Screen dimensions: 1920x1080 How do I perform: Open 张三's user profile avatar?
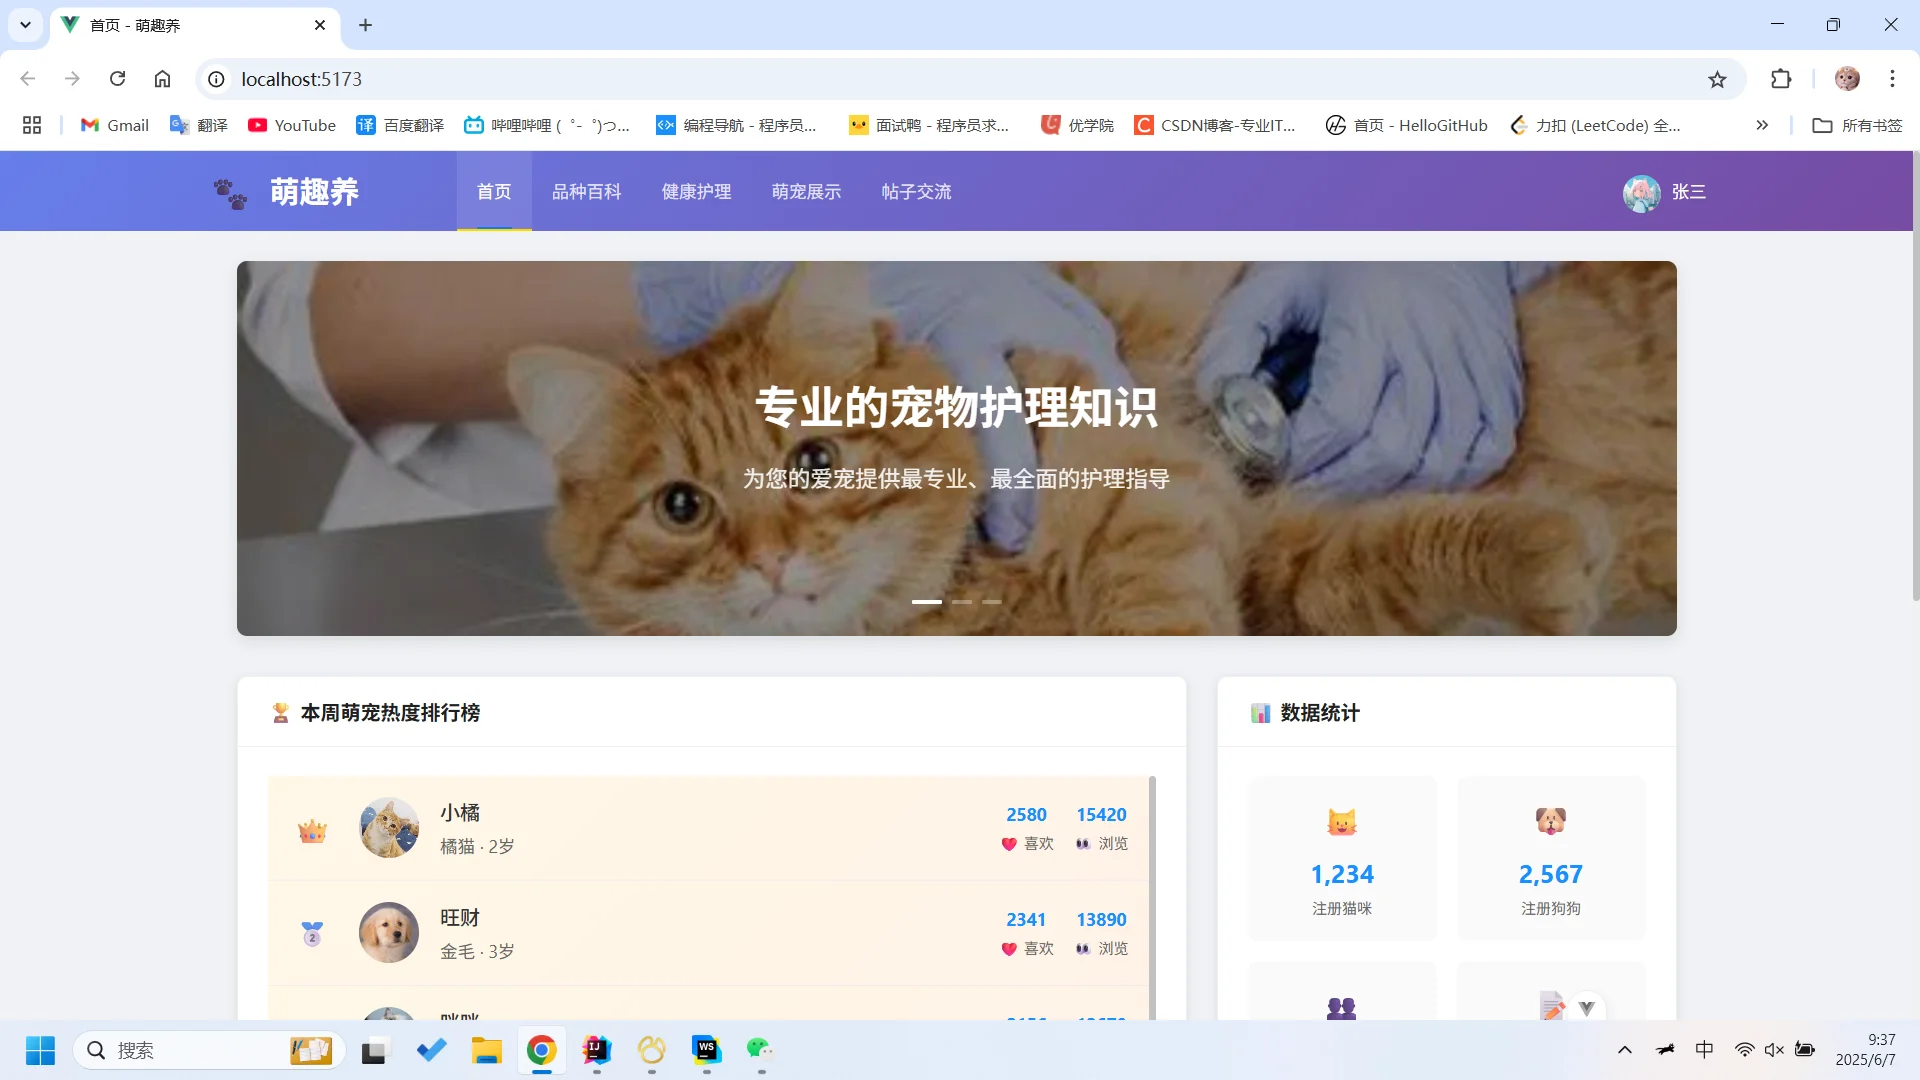click(1641, 193)
